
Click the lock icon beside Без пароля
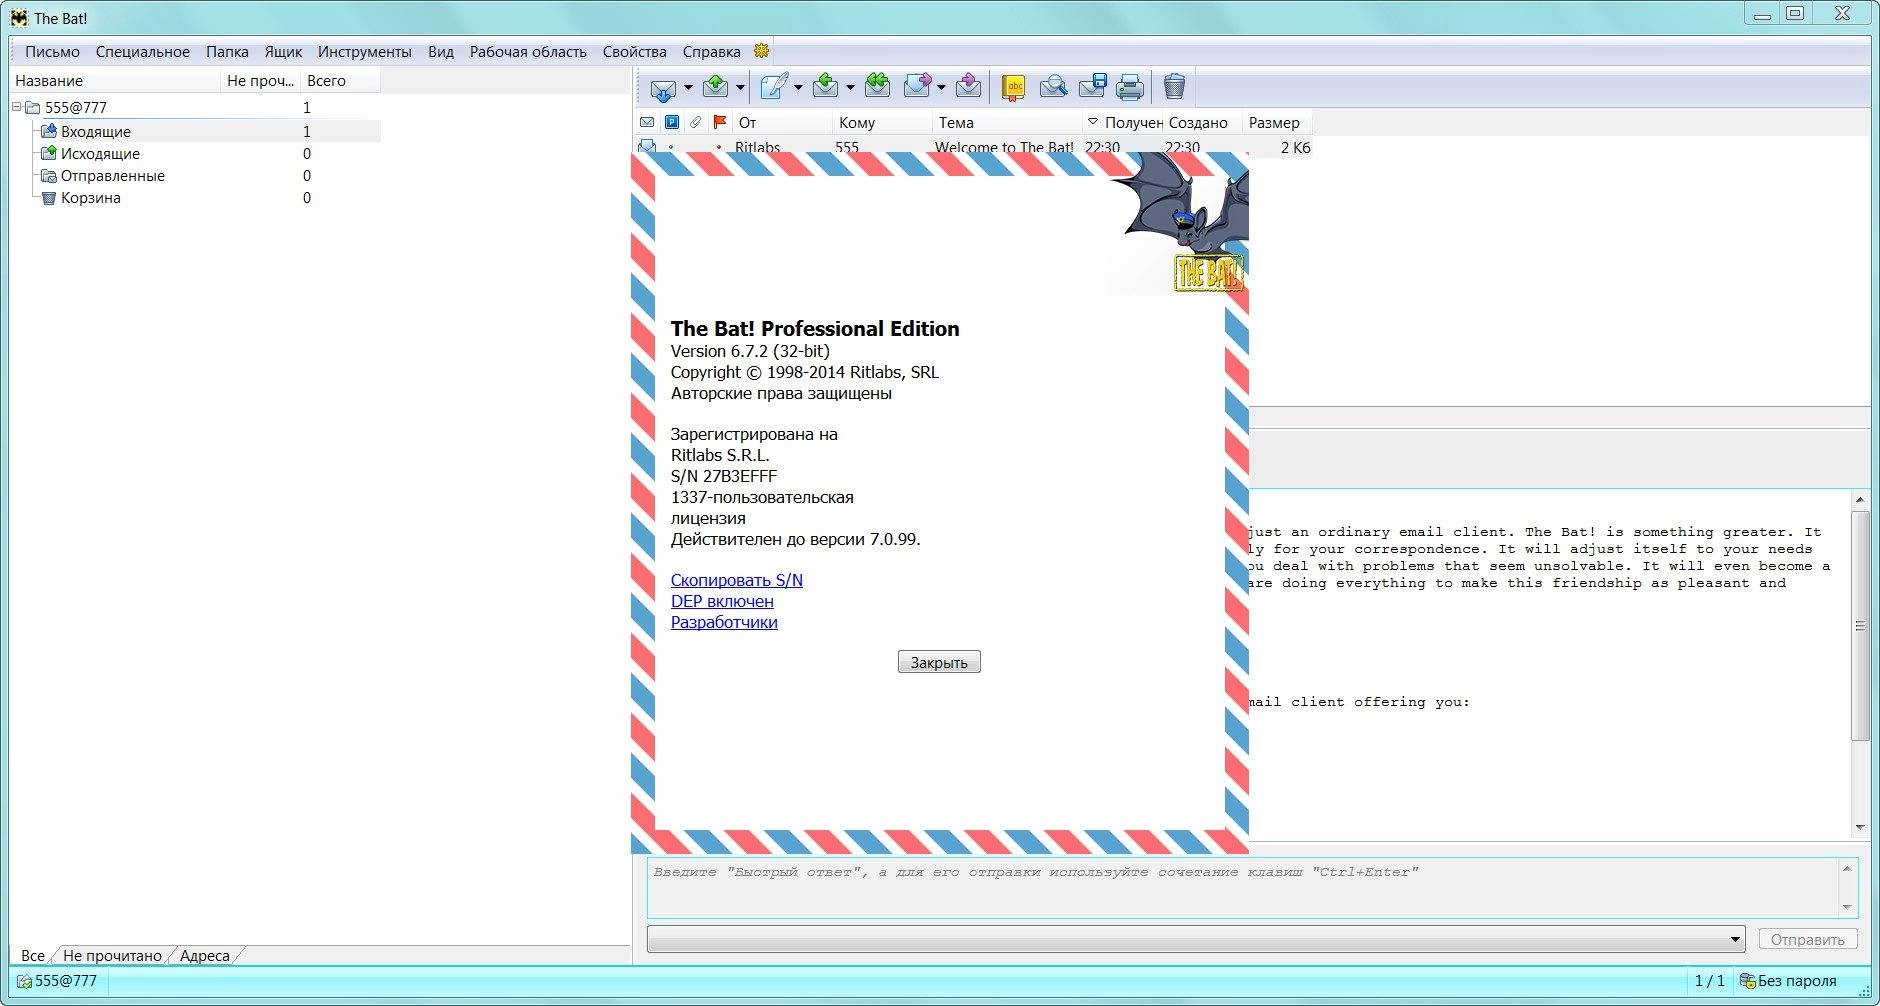(x=1748, y=981)
